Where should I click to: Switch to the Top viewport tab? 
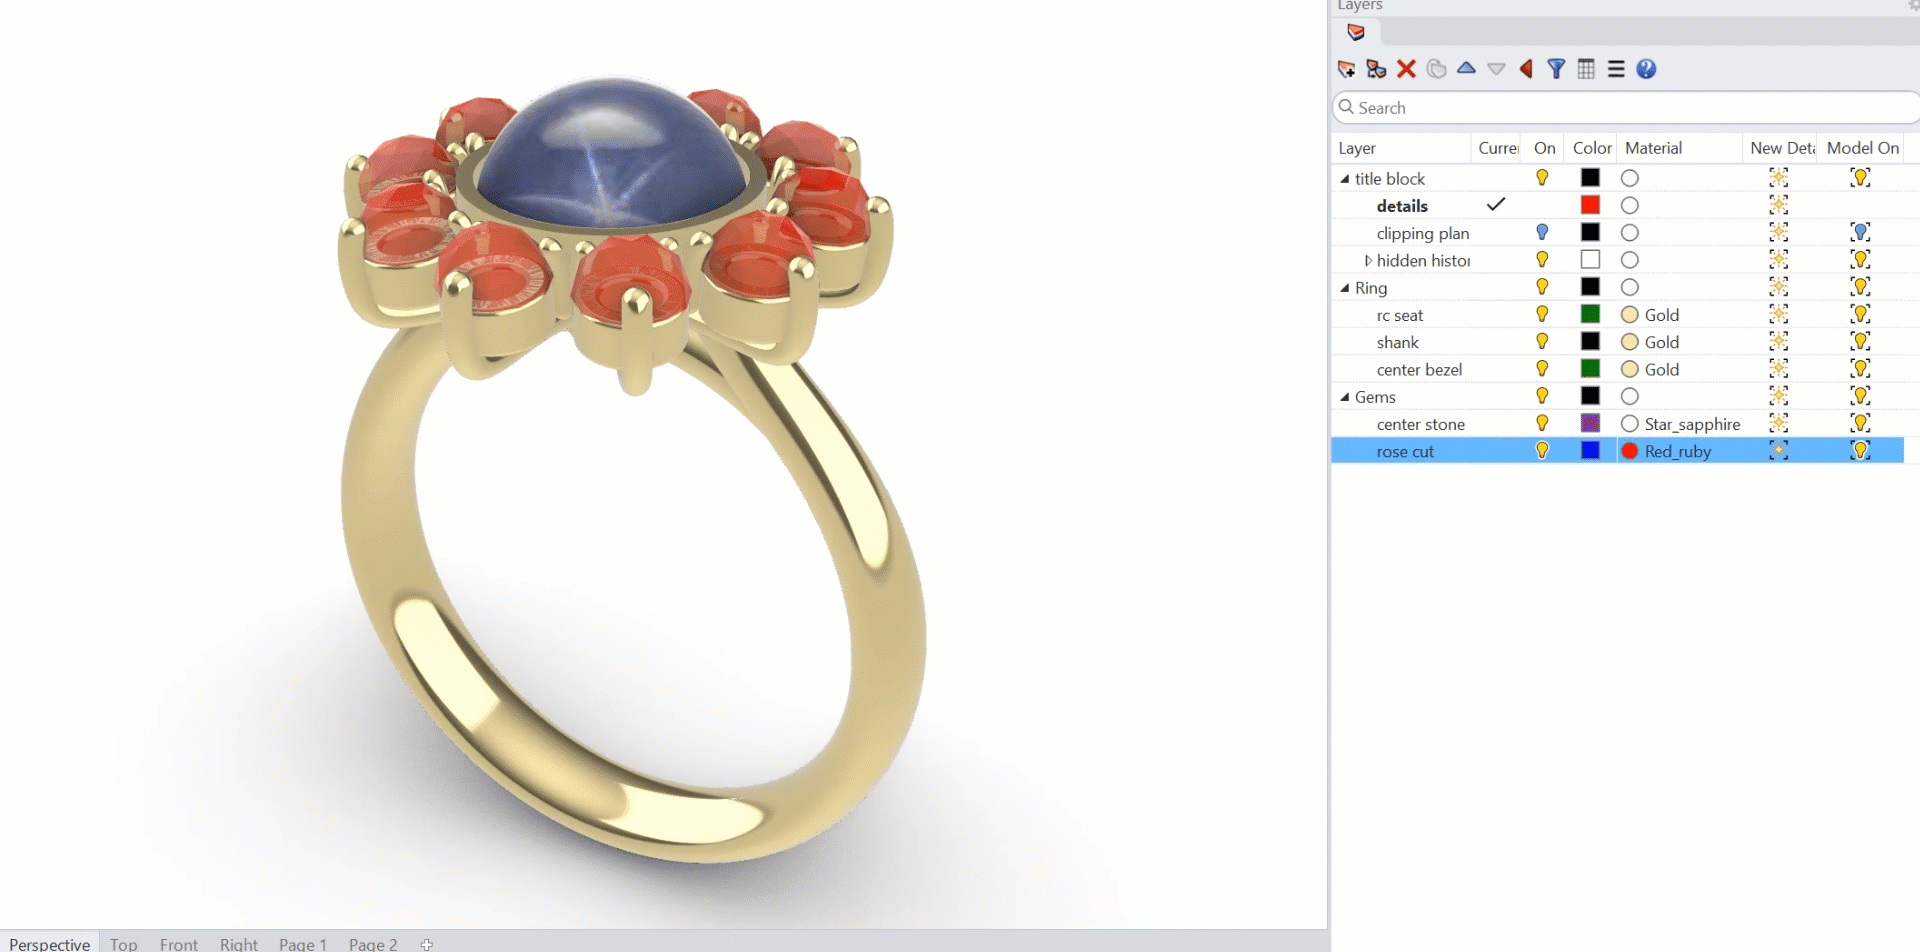pos(124,944)
